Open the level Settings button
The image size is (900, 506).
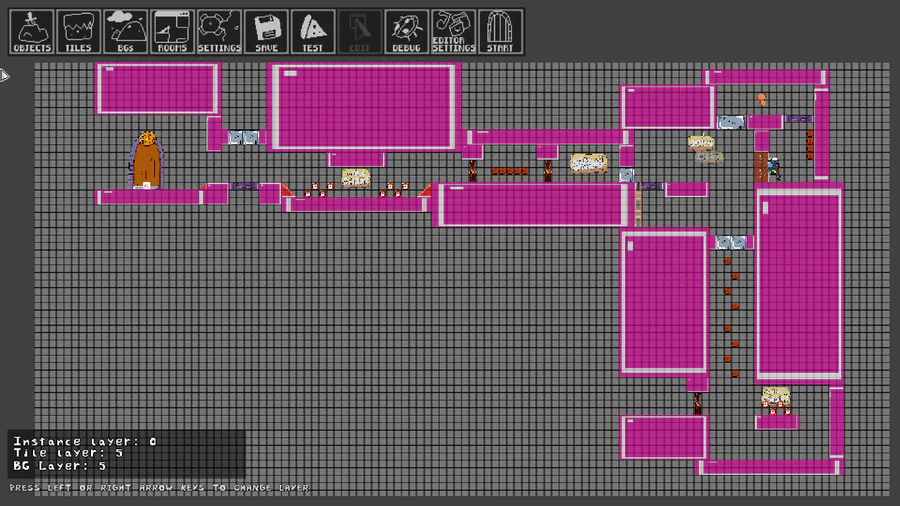(x=219, y=32)
